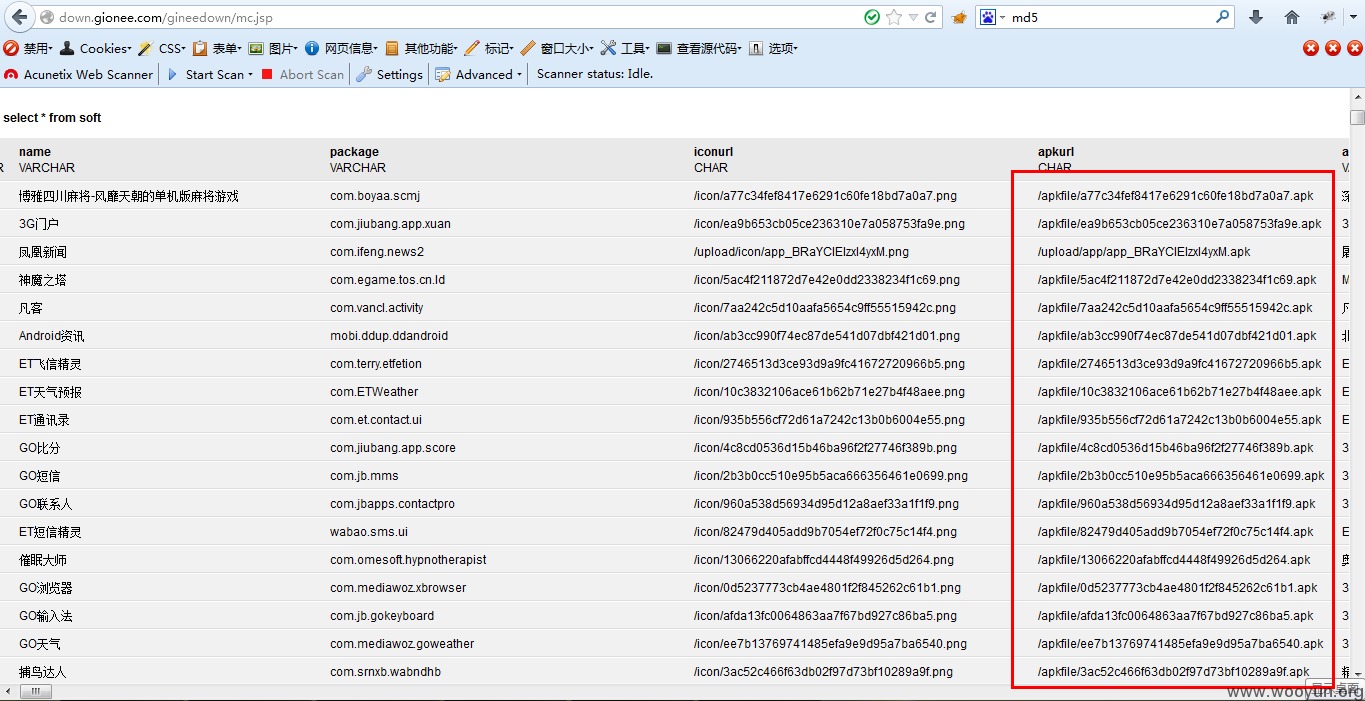Screen dimensions: 1365x701
Task: Open the 选项 (Options) menu
Action: [x=774, y=48]
